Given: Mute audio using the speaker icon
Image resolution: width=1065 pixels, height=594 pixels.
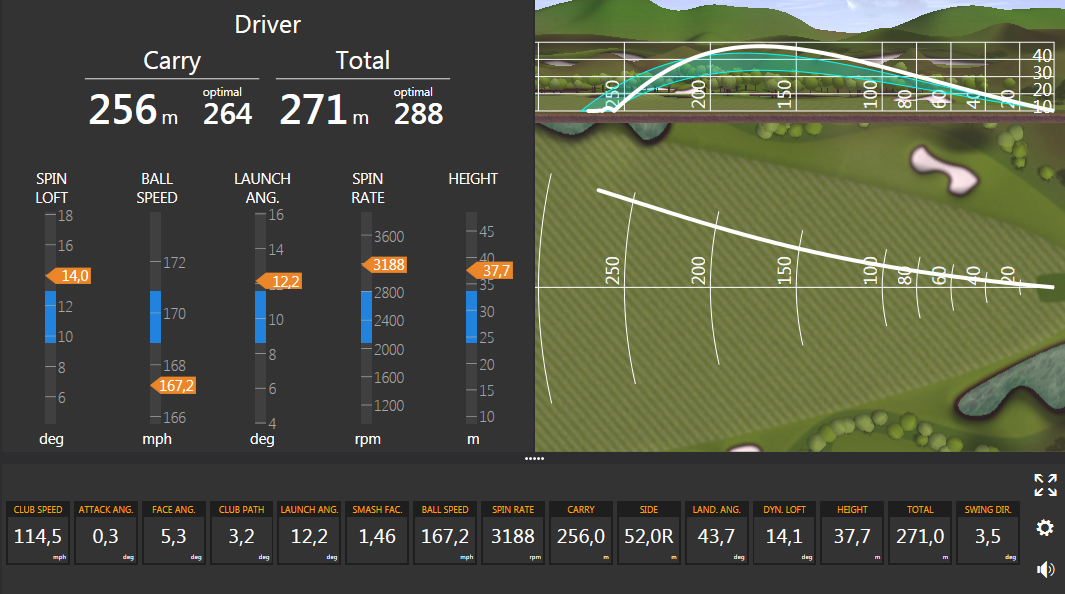Looking at the screenshot, I should click(1045, 570).
